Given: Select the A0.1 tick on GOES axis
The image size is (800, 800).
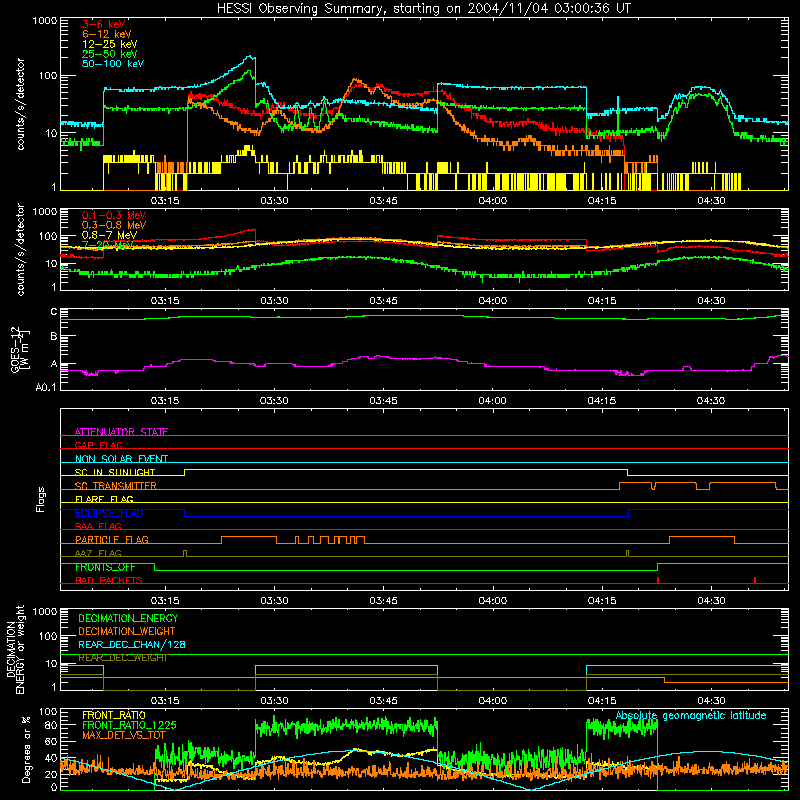Looking at the screenshot, I should tap(45, 388).
